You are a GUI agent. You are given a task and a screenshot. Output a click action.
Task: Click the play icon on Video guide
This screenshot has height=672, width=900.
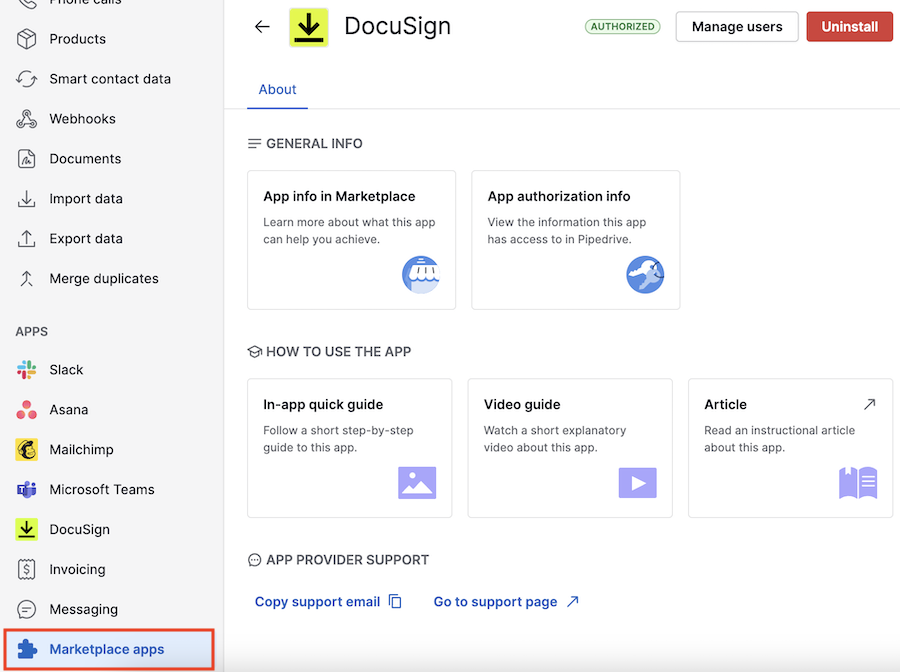(x=637, y=483)
